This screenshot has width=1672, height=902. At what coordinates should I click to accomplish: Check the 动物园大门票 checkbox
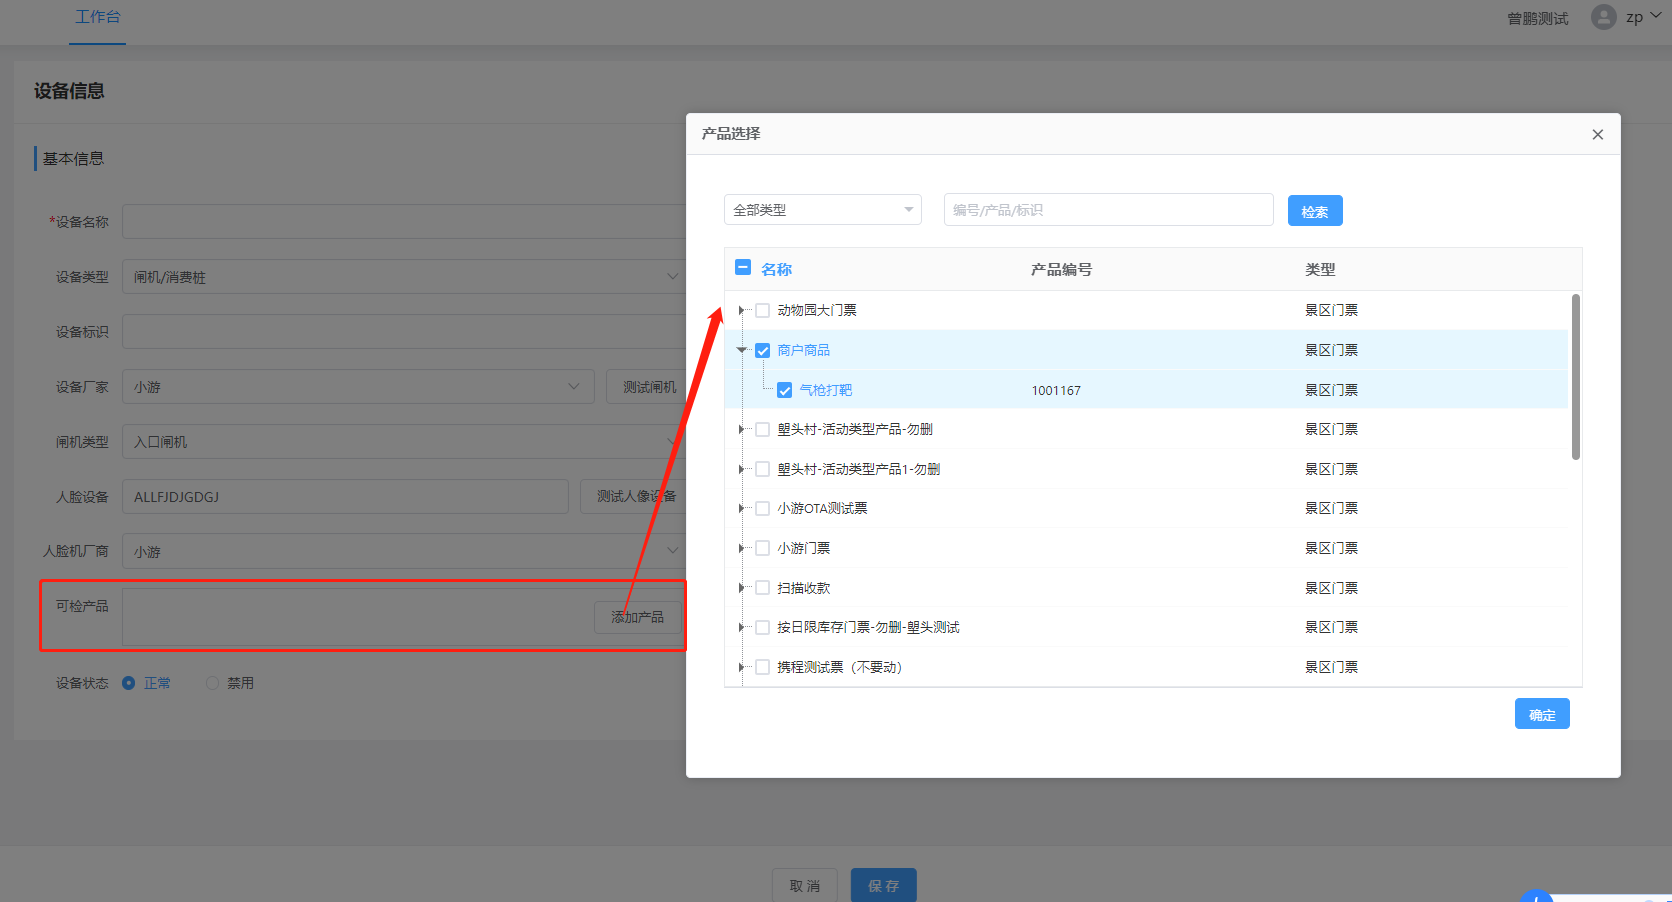pyautogui.click(x=763, y=311)
